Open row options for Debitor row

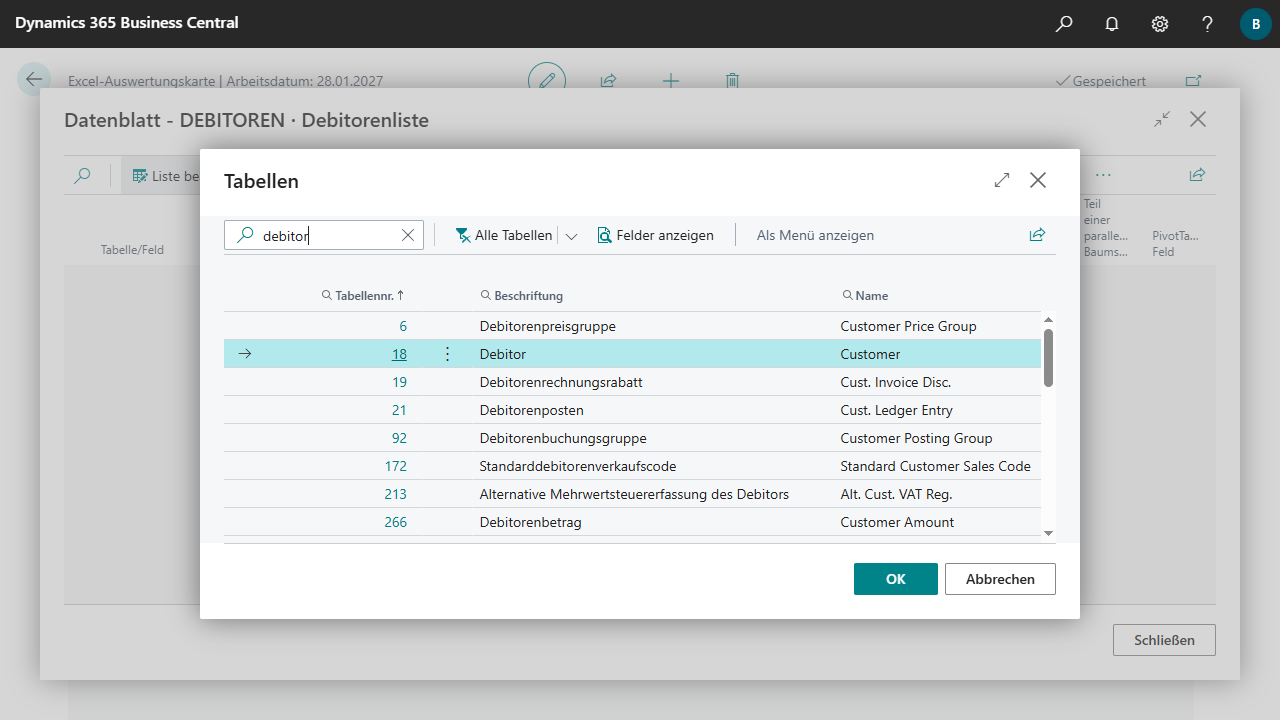coord(447,354)
